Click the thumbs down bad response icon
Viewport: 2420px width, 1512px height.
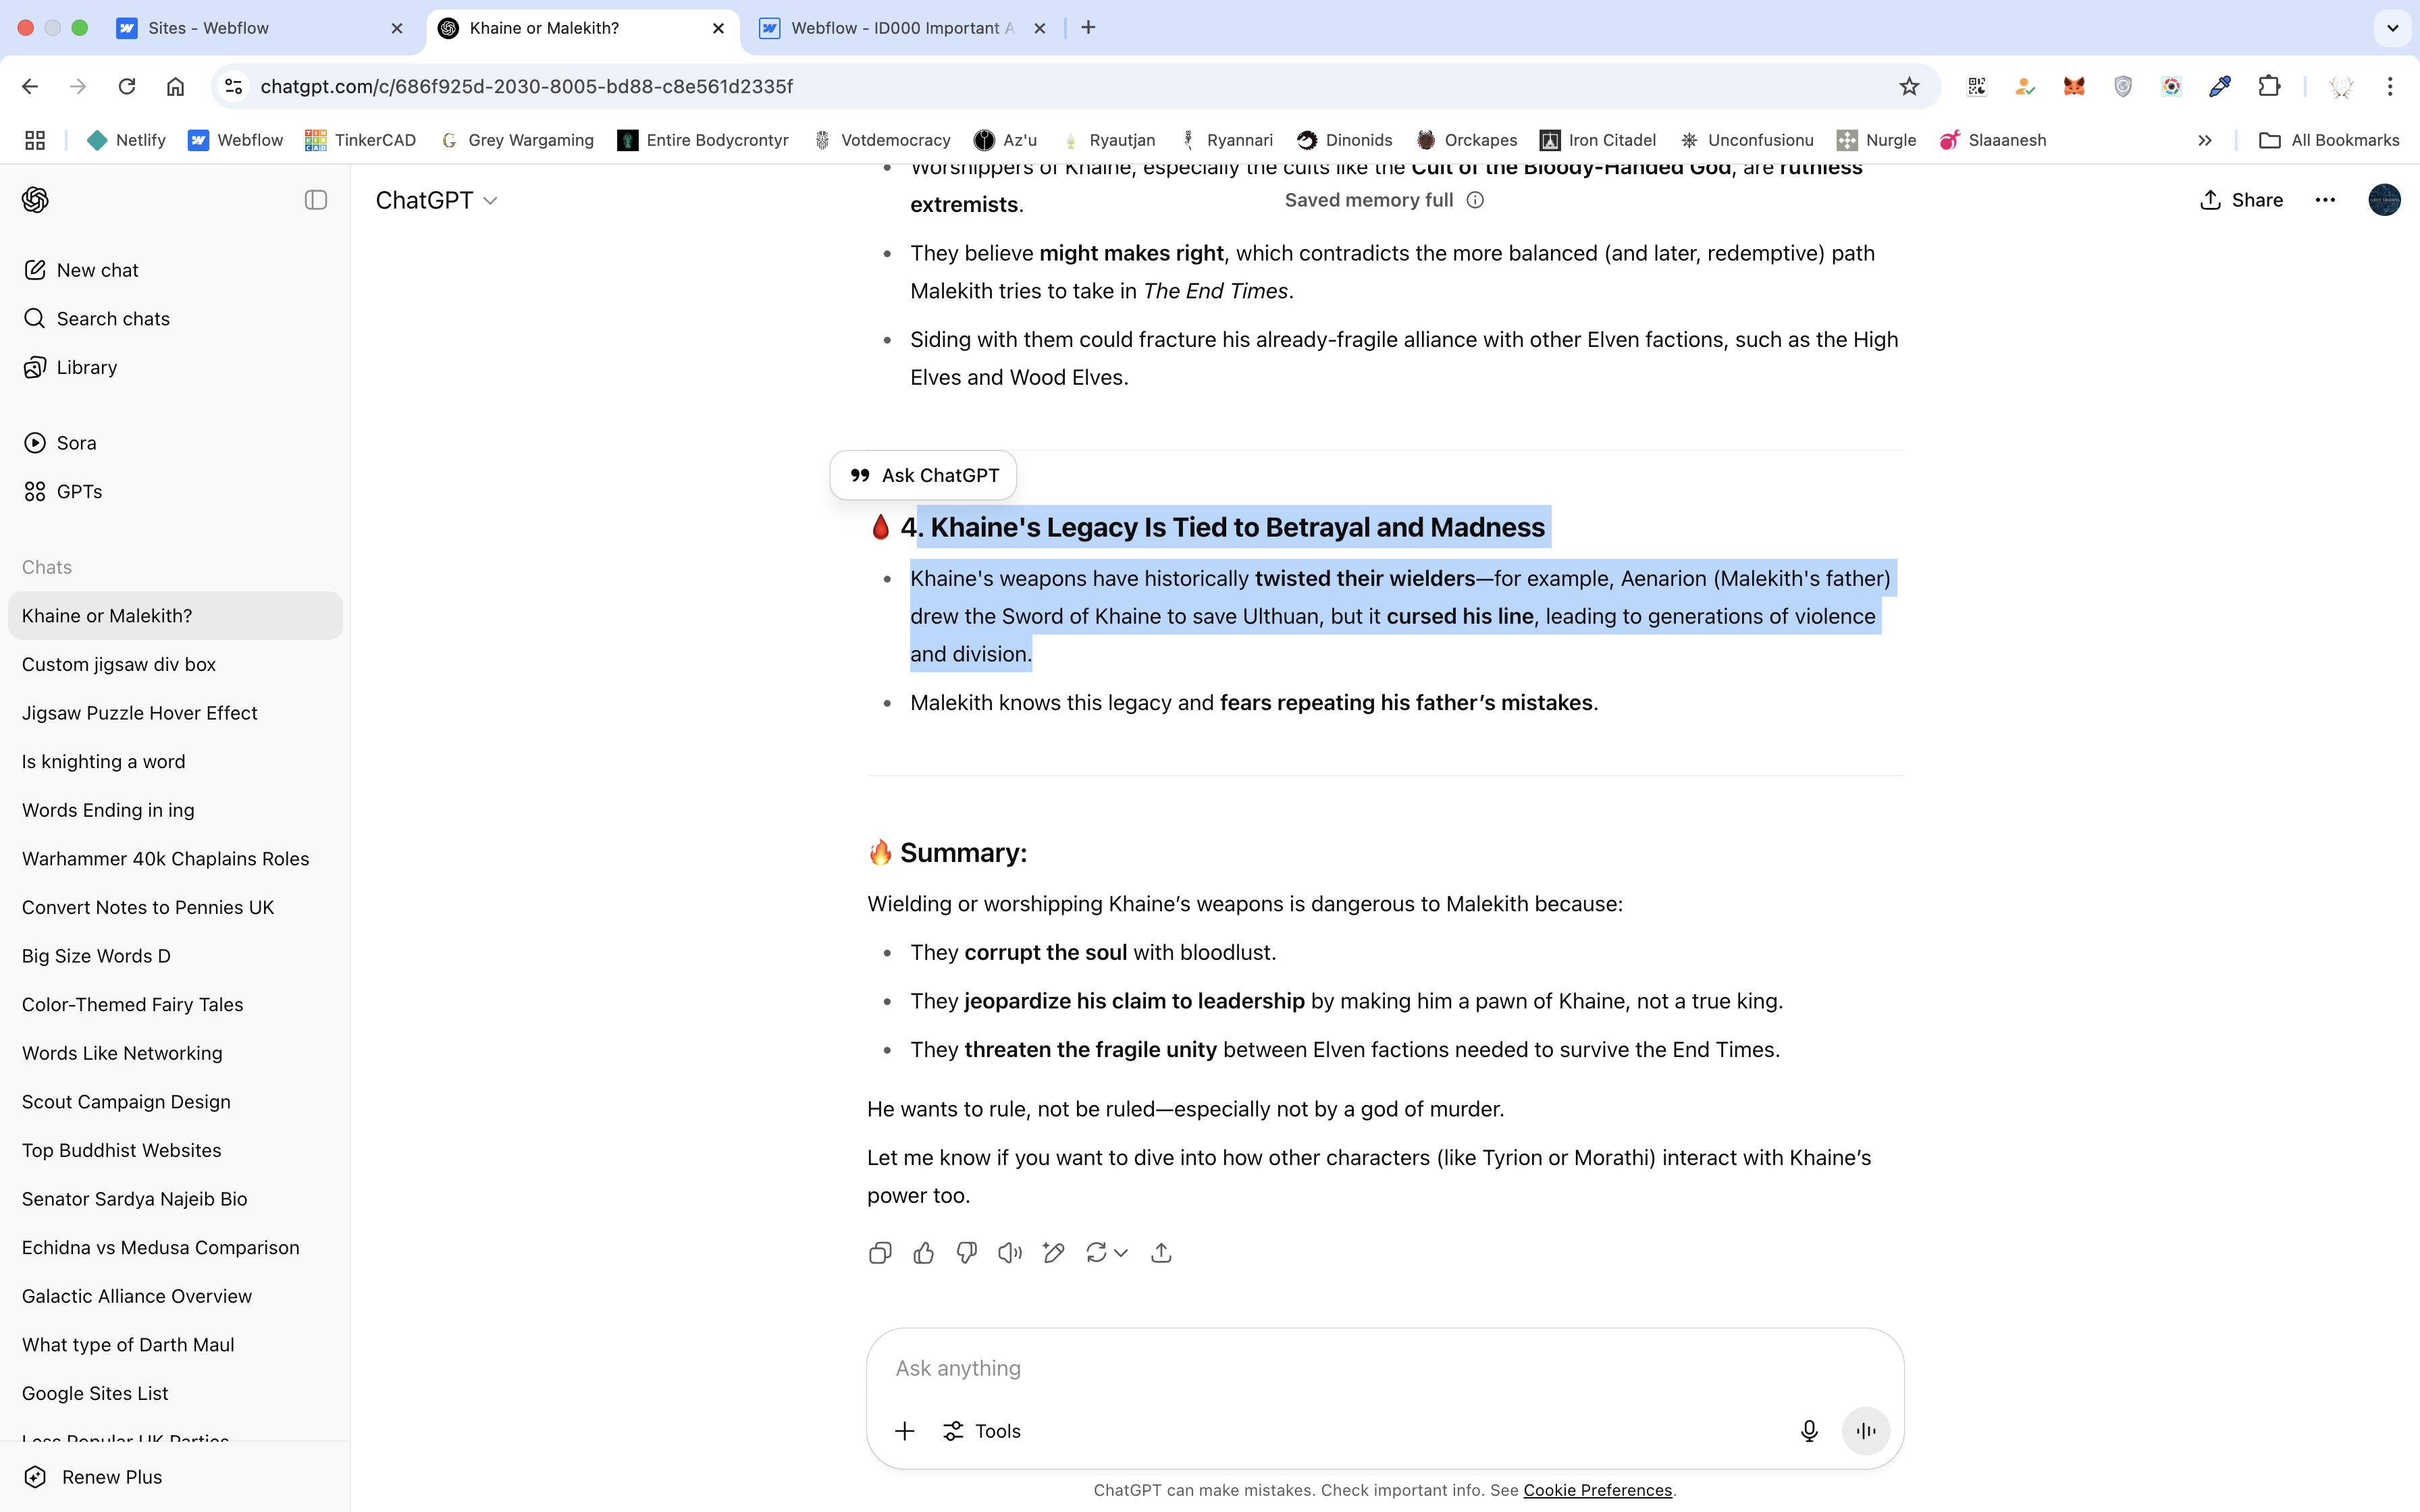click(x=966, y=1253)
